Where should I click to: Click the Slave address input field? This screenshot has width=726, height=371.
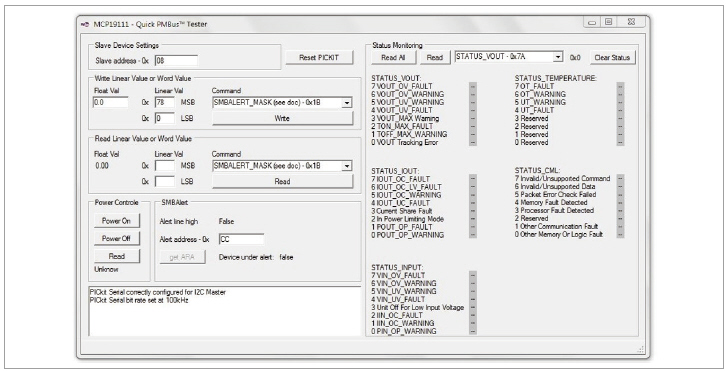click(176, 61)
